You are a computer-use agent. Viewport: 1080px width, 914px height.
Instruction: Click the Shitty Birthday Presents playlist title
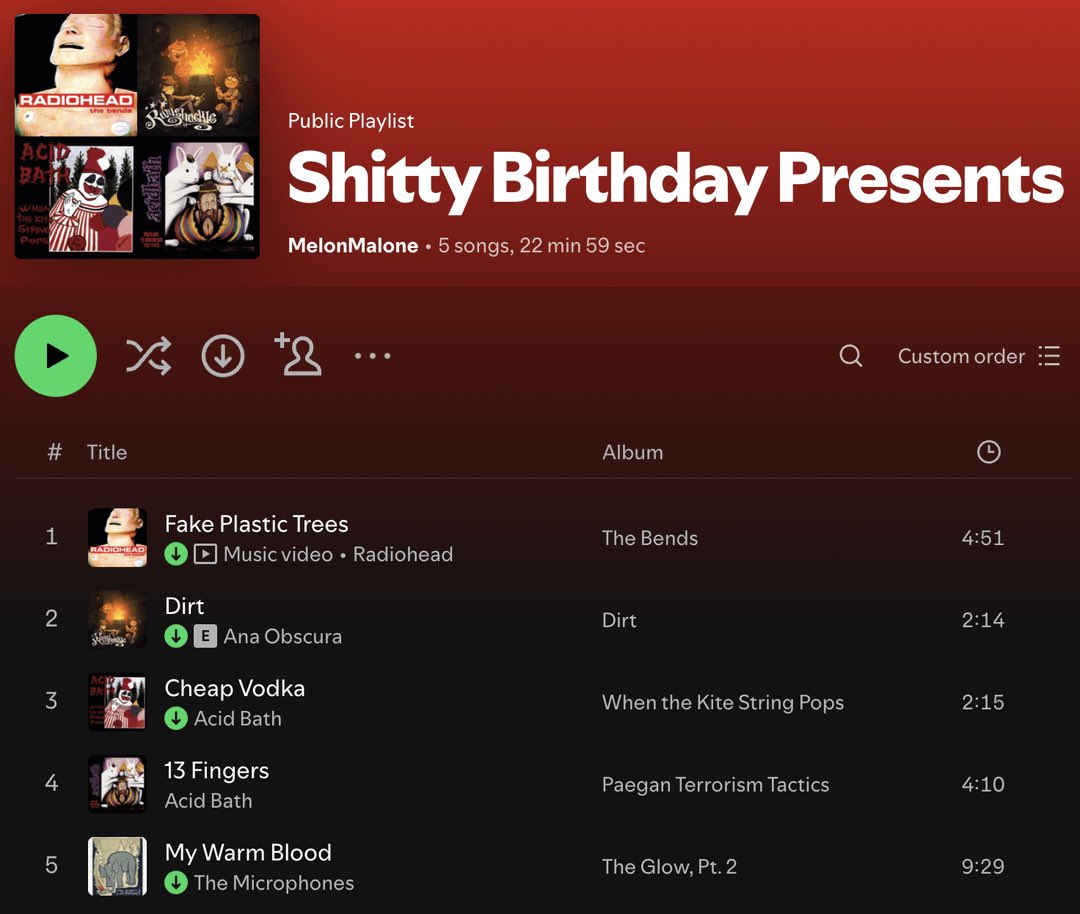(x=676, y=178)
